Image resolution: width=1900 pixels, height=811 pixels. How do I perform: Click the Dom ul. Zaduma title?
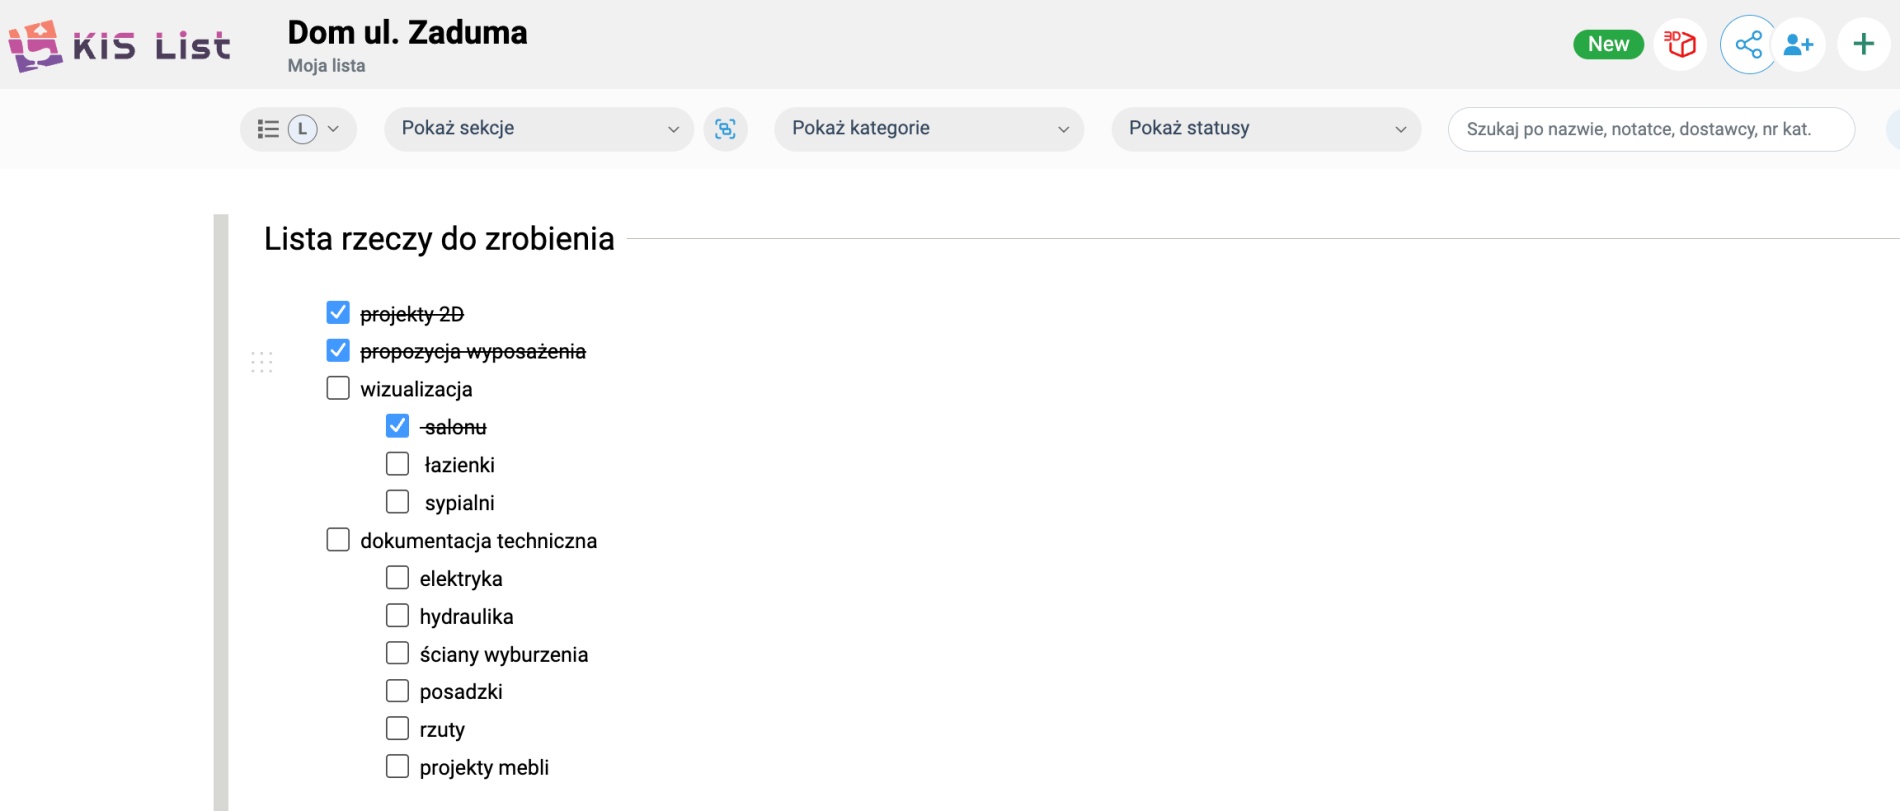pyautogui.click(x=407, y=33)
